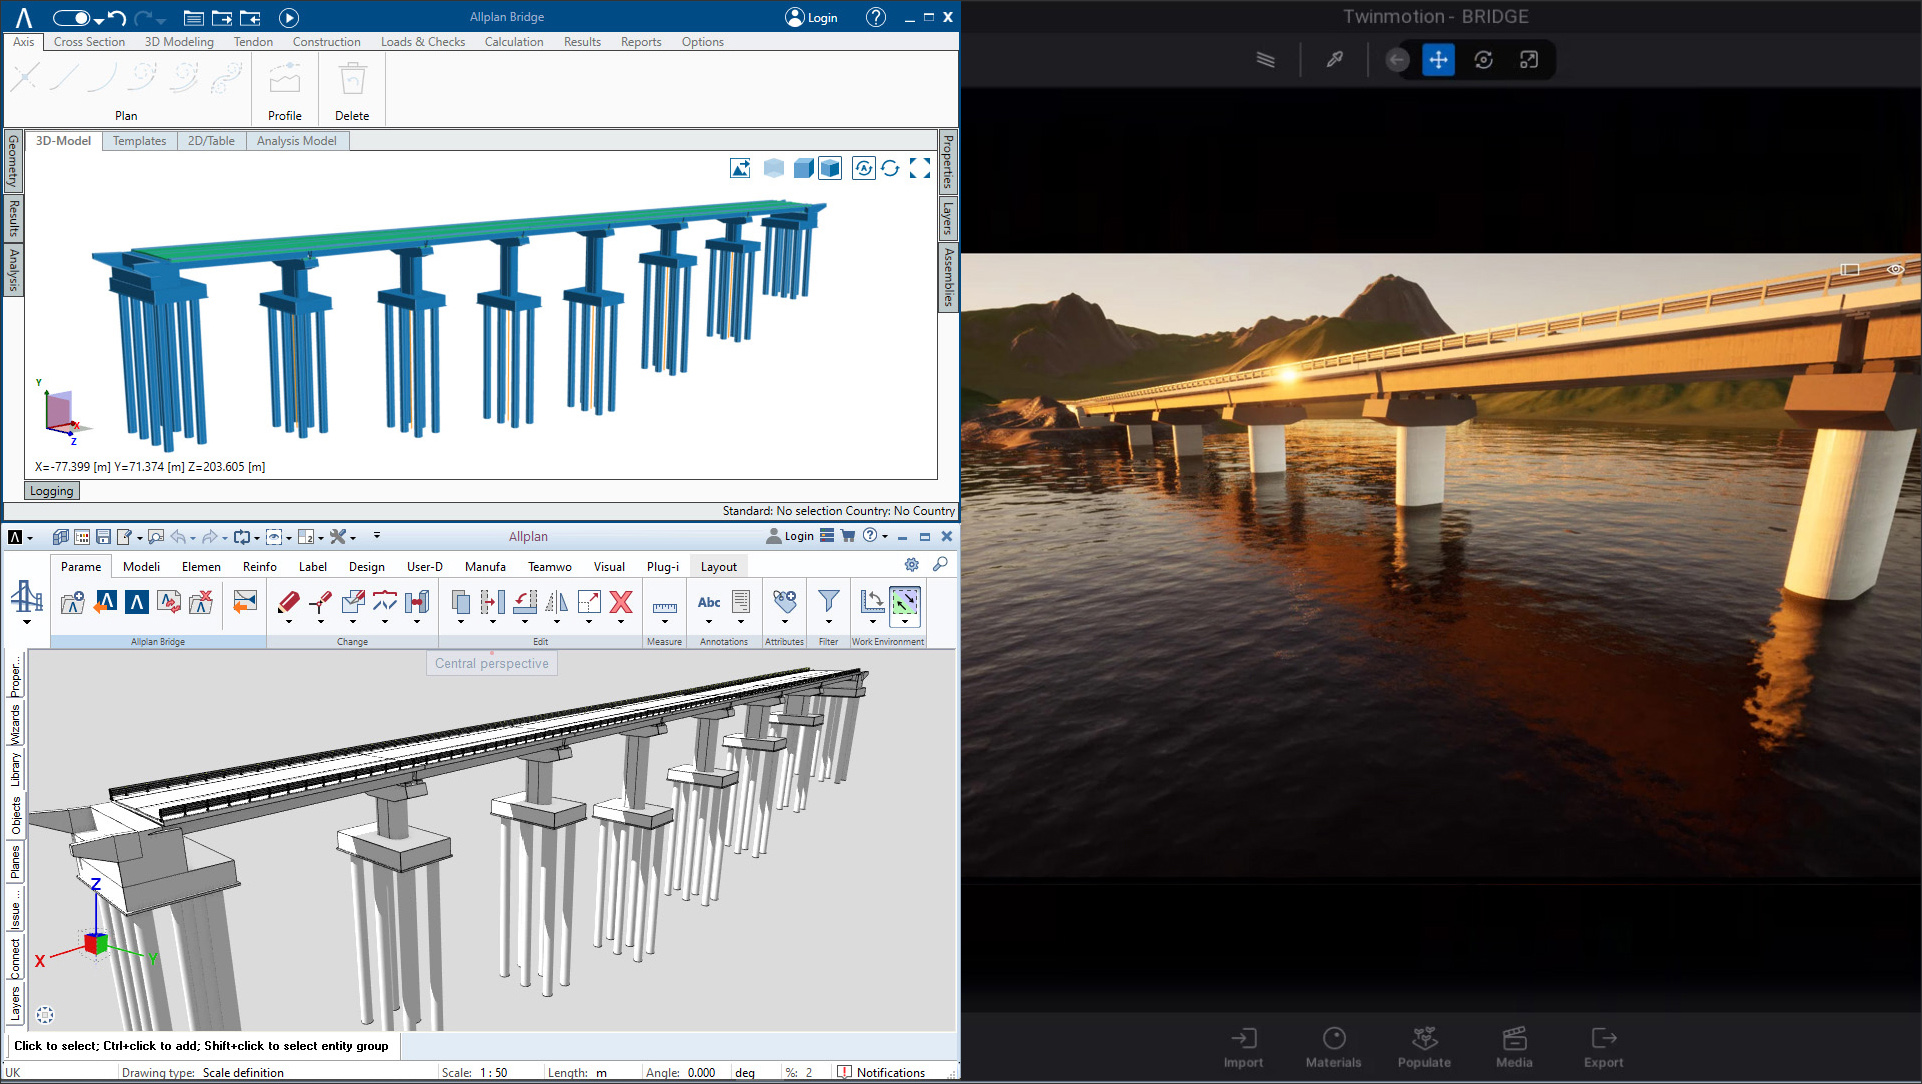Click the gear settings icon in Allplan ribbon
1922x1084 pixels.
tap(912, 565)
